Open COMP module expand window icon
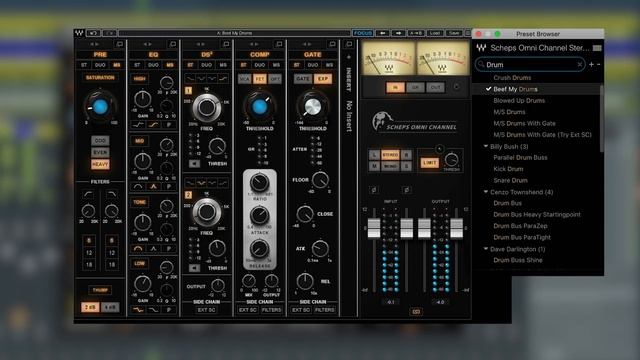Screen dimensions: 640x360 click(279, 44)
